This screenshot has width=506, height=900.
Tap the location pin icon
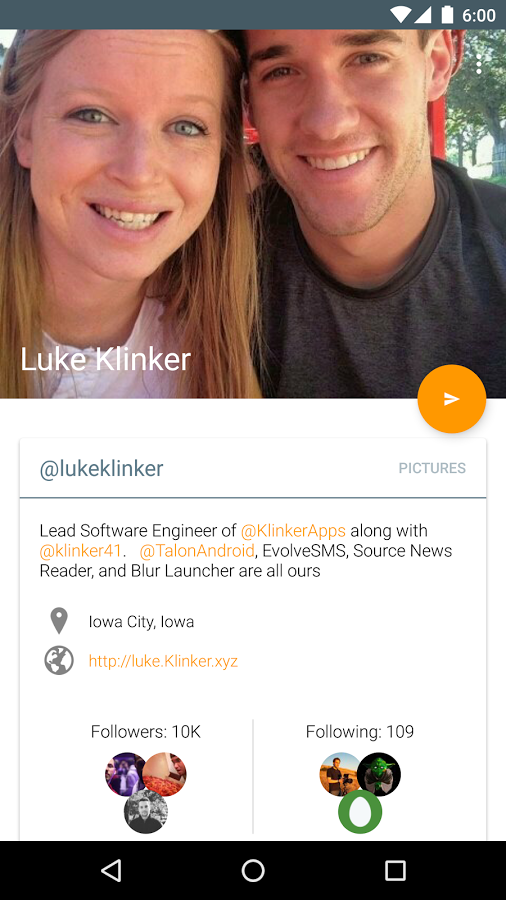coord(59,621)
